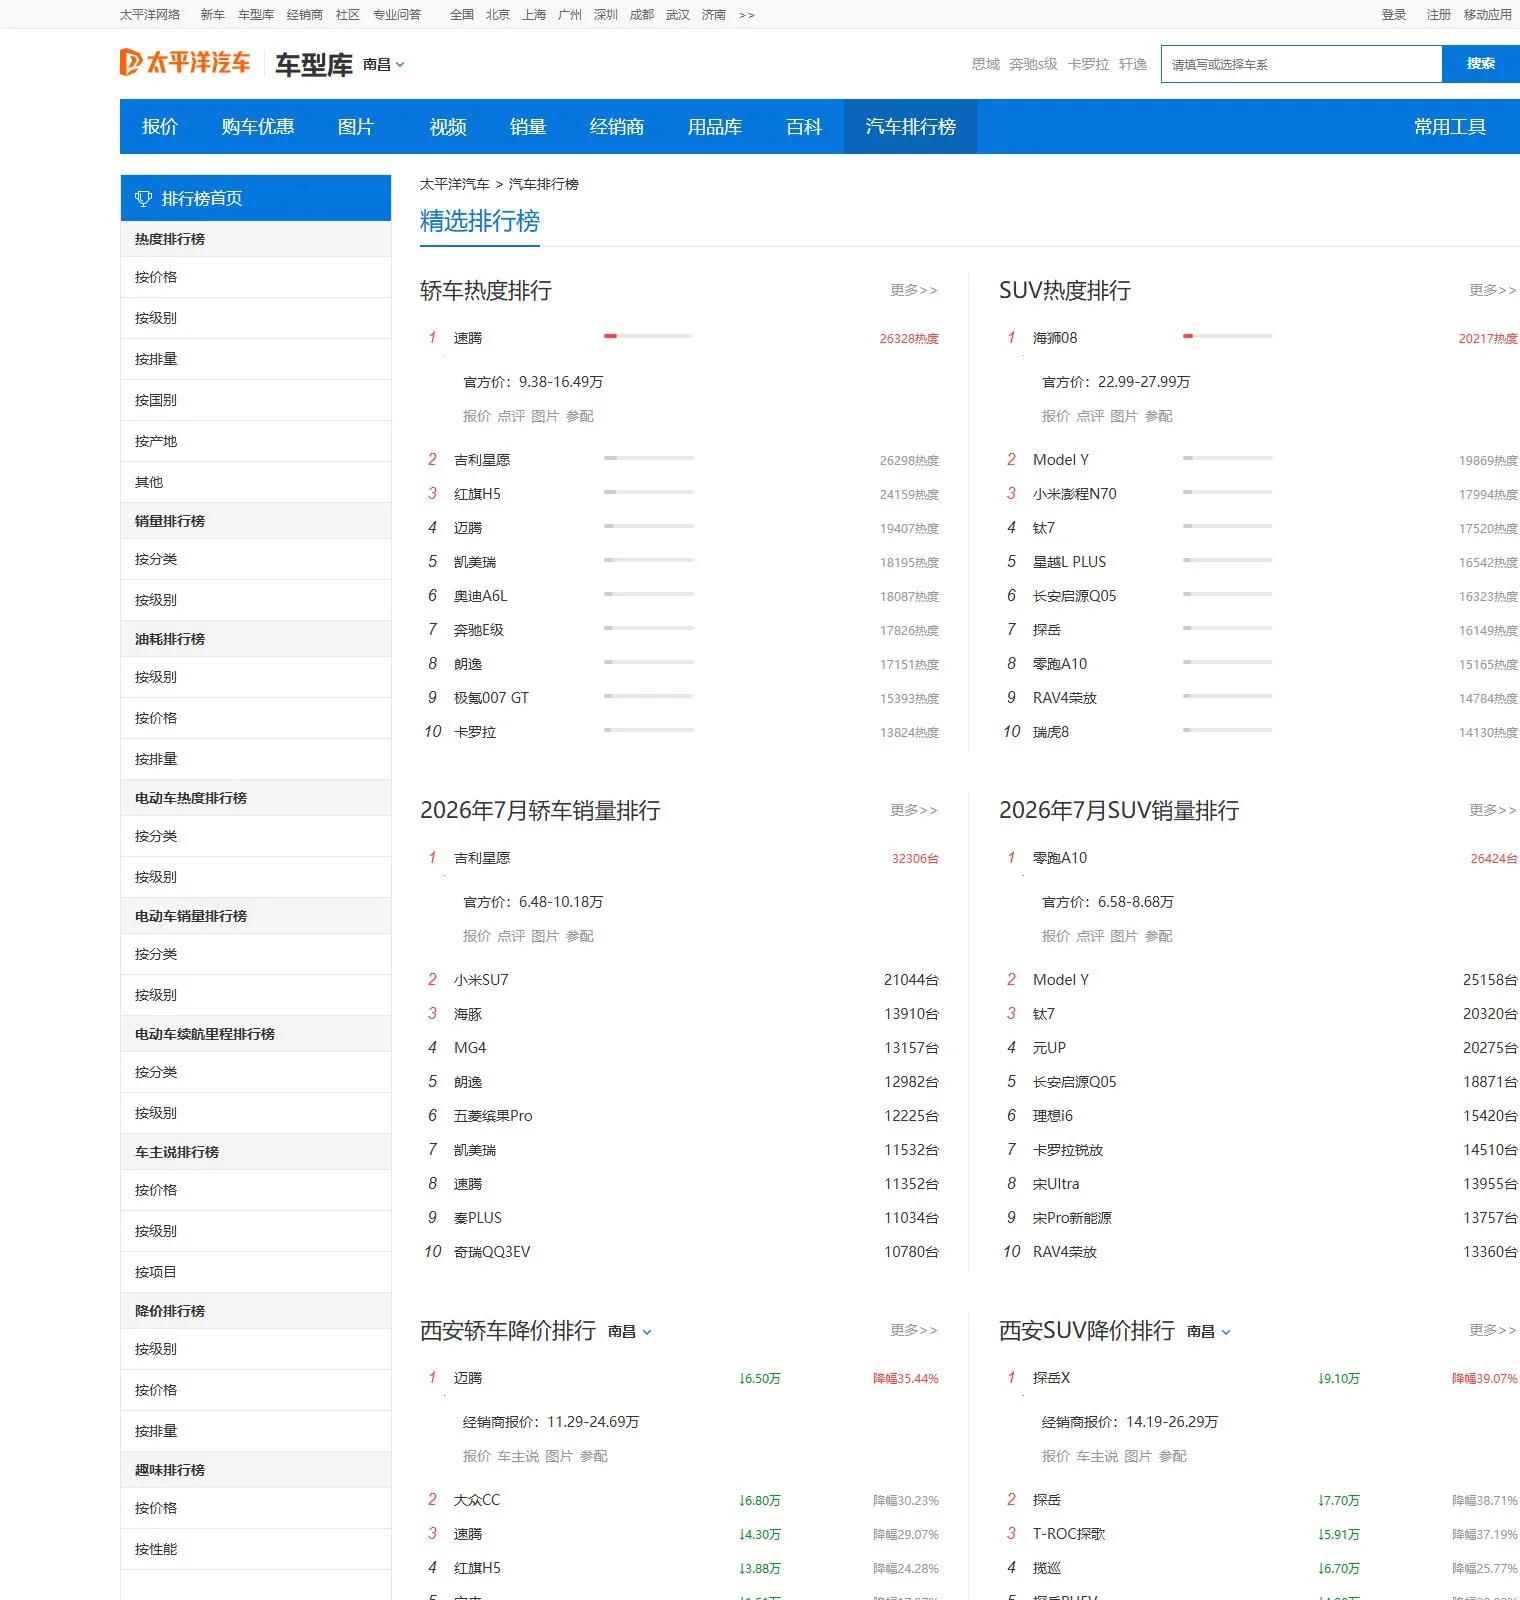Click the 海狮08 heat progress bar

(1228, 336)
